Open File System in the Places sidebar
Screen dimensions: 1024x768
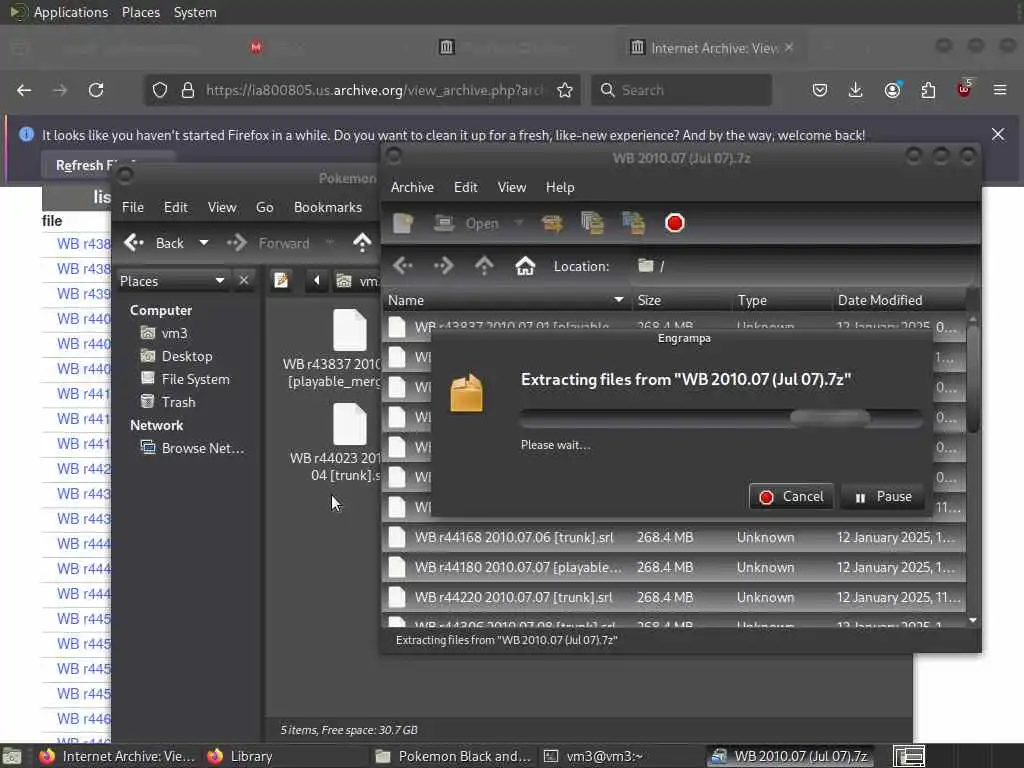click(x=185, y=379)
